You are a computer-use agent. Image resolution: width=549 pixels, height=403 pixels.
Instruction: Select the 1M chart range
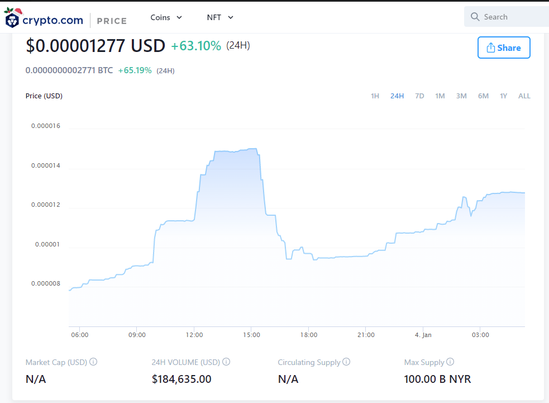pyautogui.click(x=440, y=96)
